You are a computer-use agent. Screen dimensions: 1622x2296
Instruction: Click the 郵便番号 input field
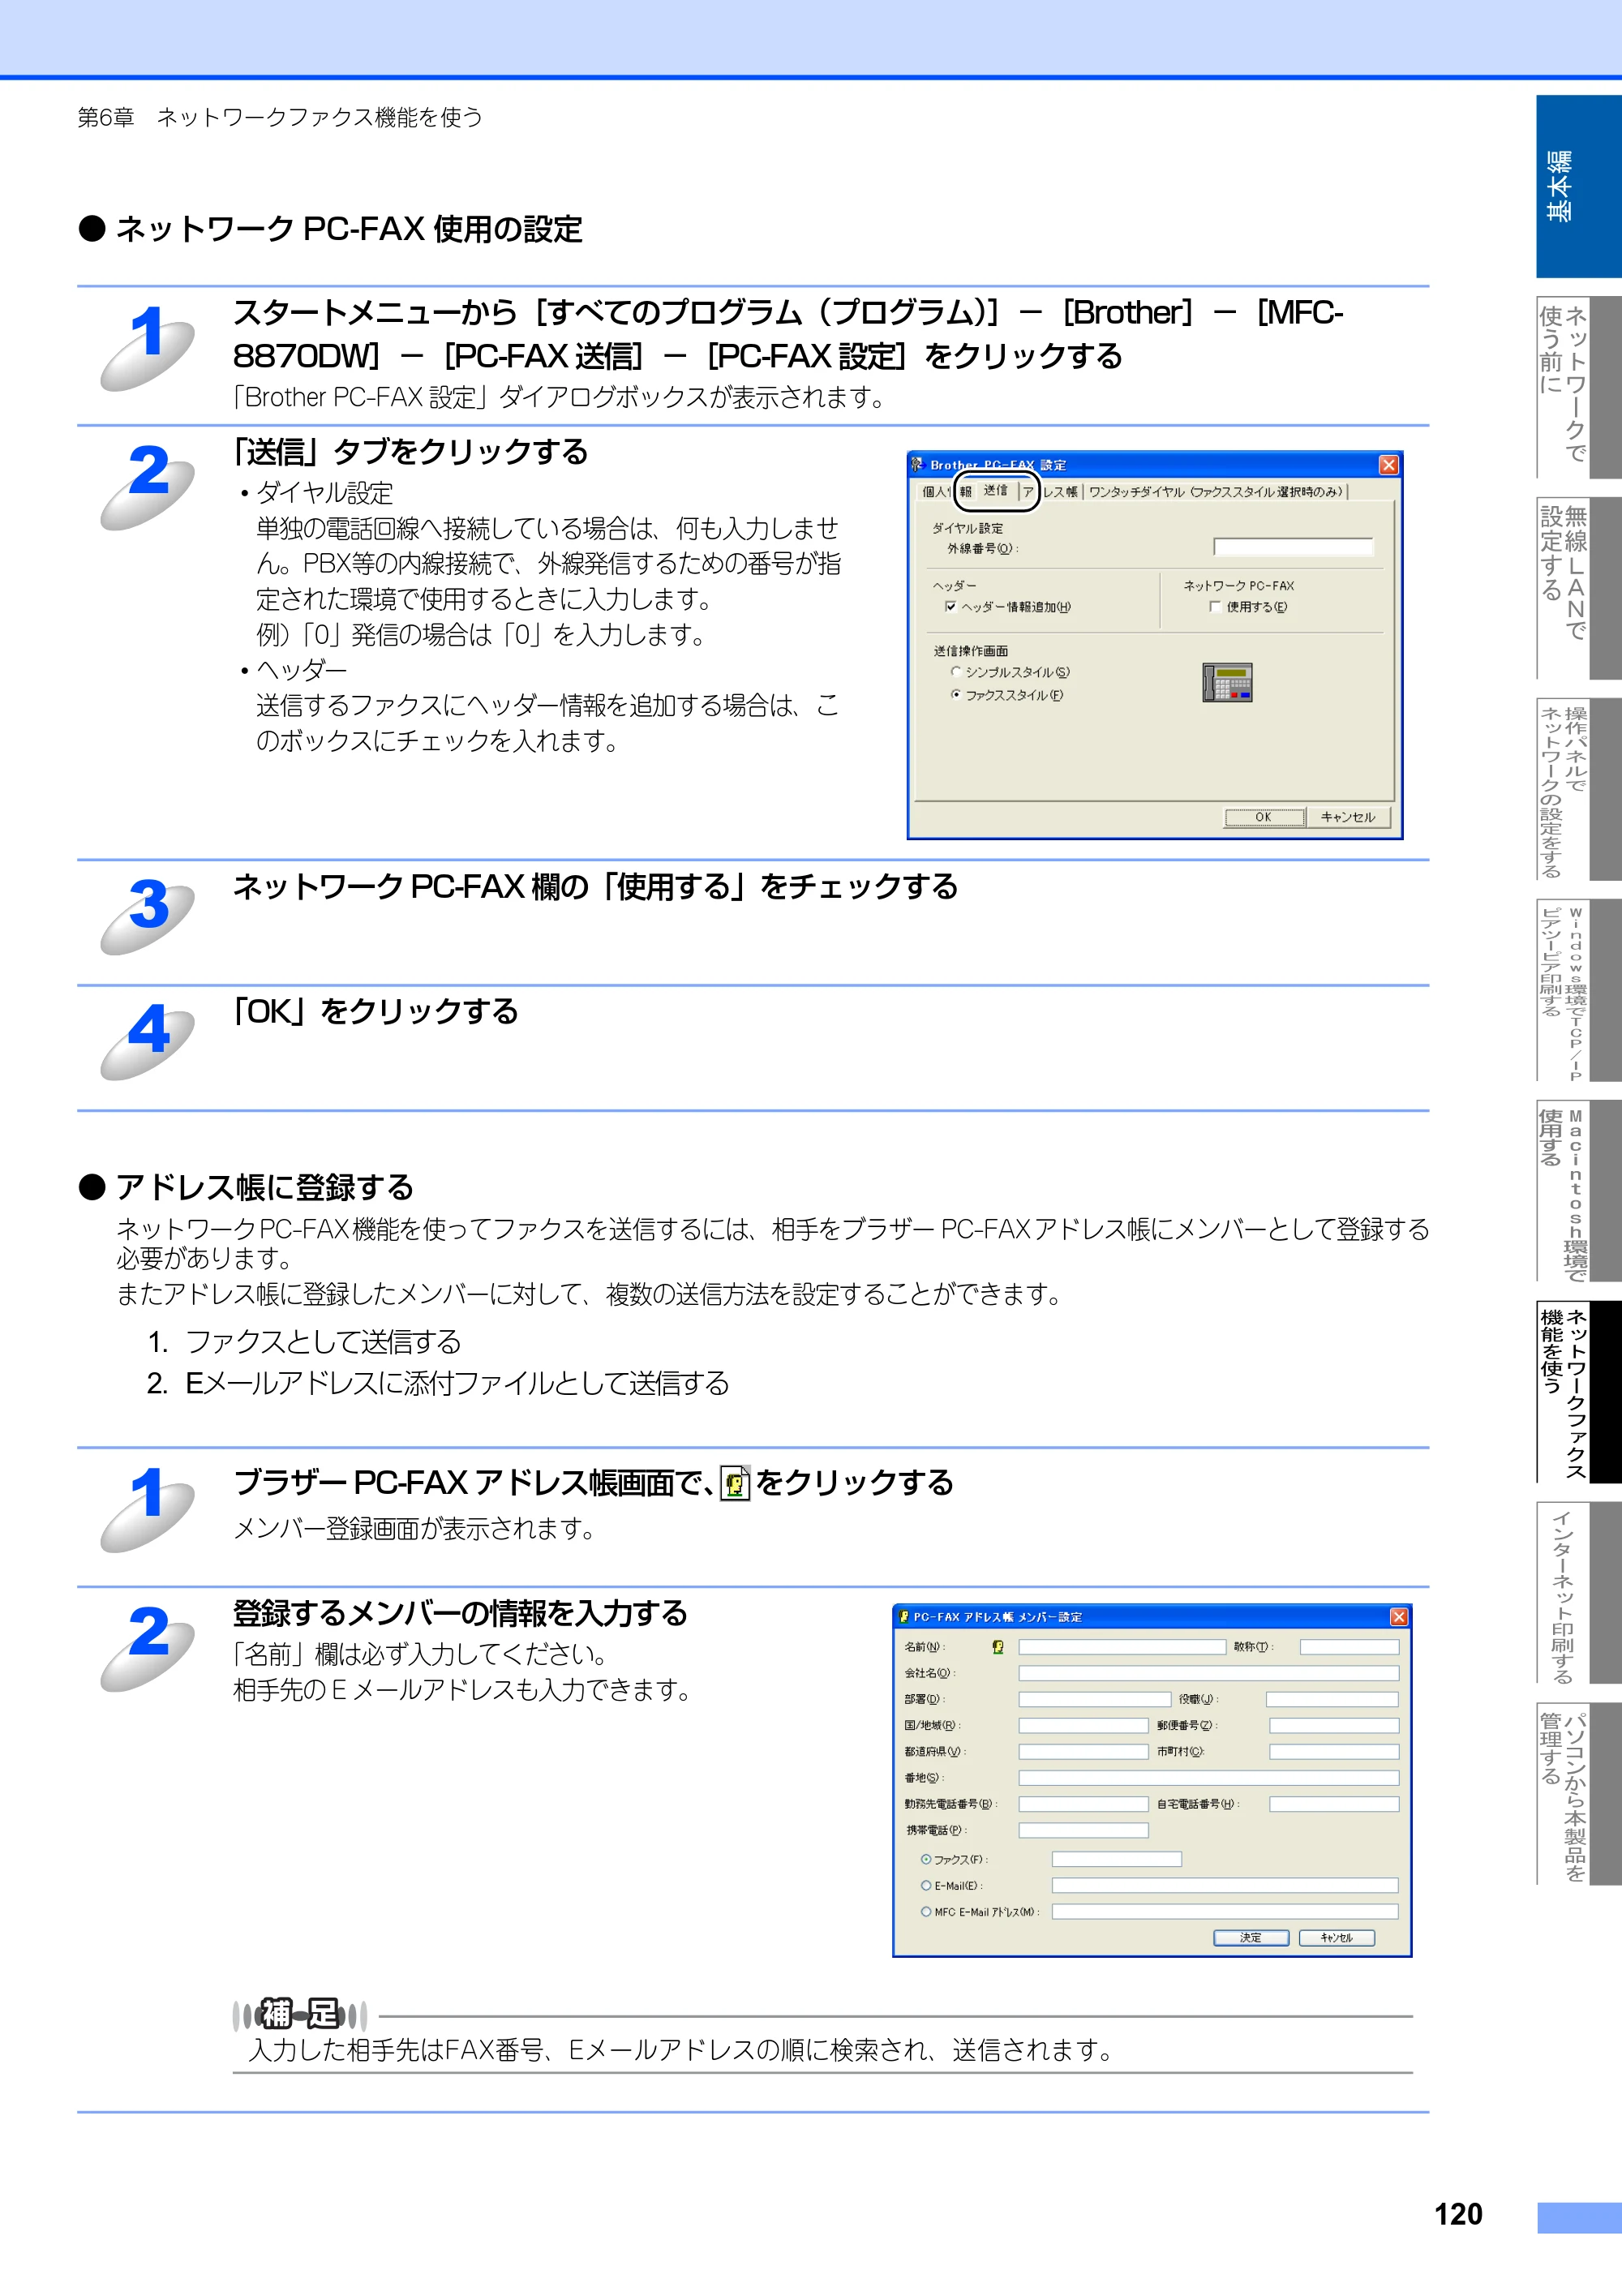tap(1334, 1725)
